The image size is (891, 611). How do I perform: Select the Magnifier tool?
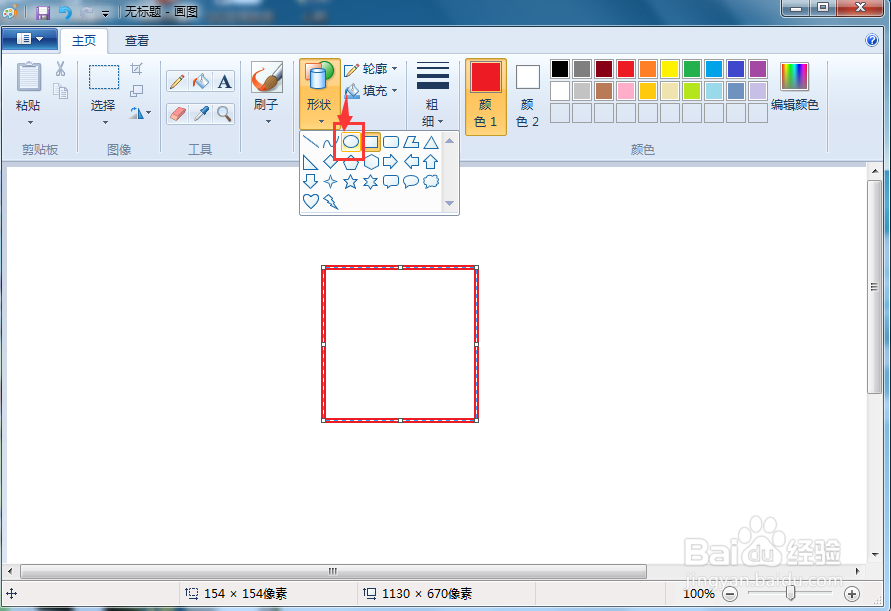pyautogui.click(x=224, y=114)
